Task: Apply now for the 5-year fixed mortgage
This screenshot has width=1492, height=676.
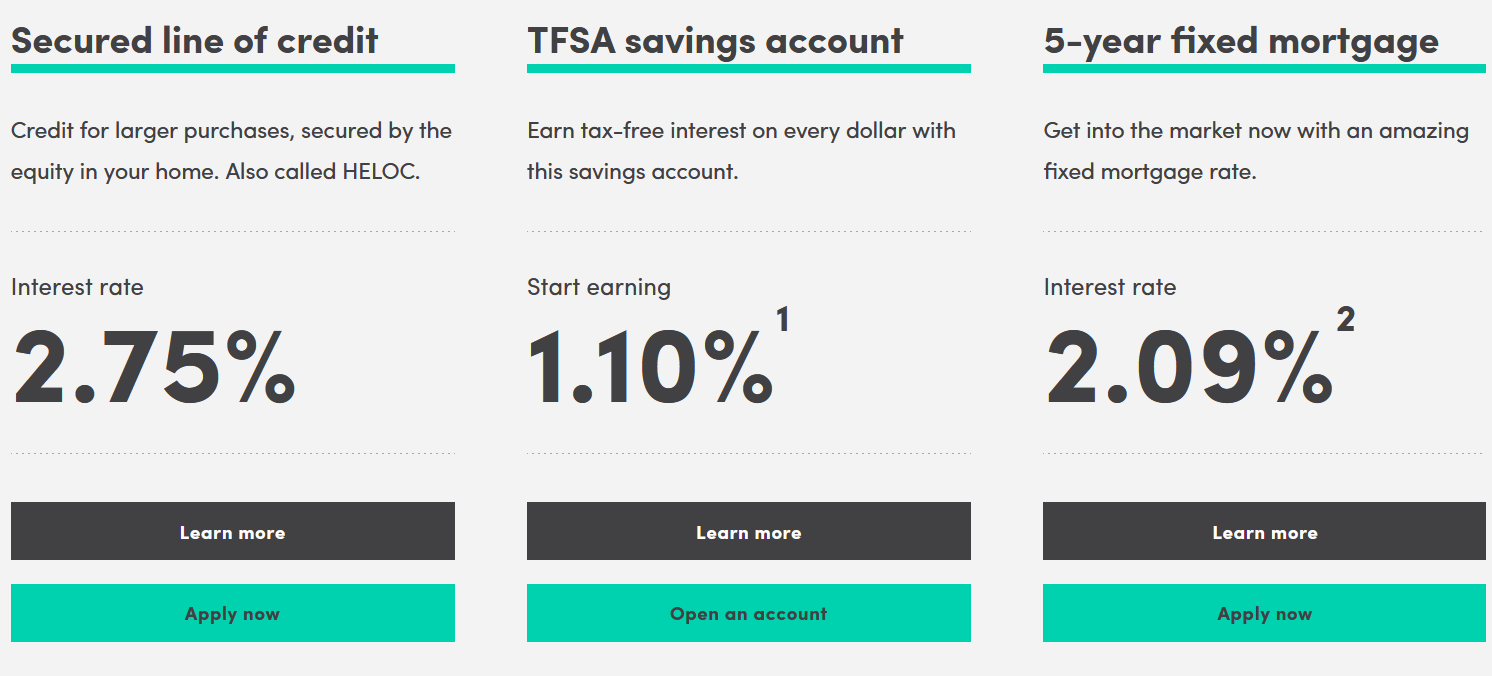Action: [x=1264, y=613]
